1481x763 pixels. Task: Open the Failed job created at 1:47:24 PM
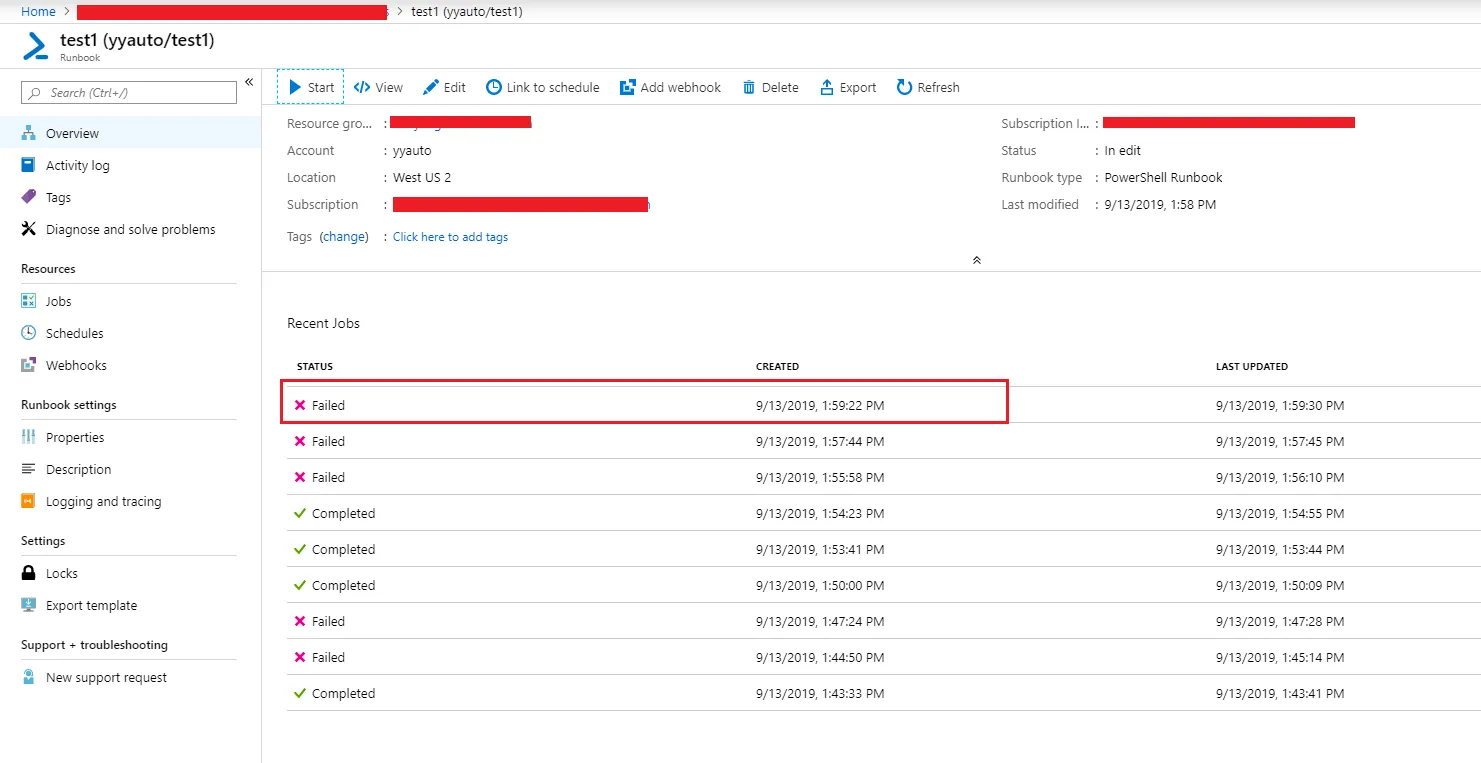883,621
